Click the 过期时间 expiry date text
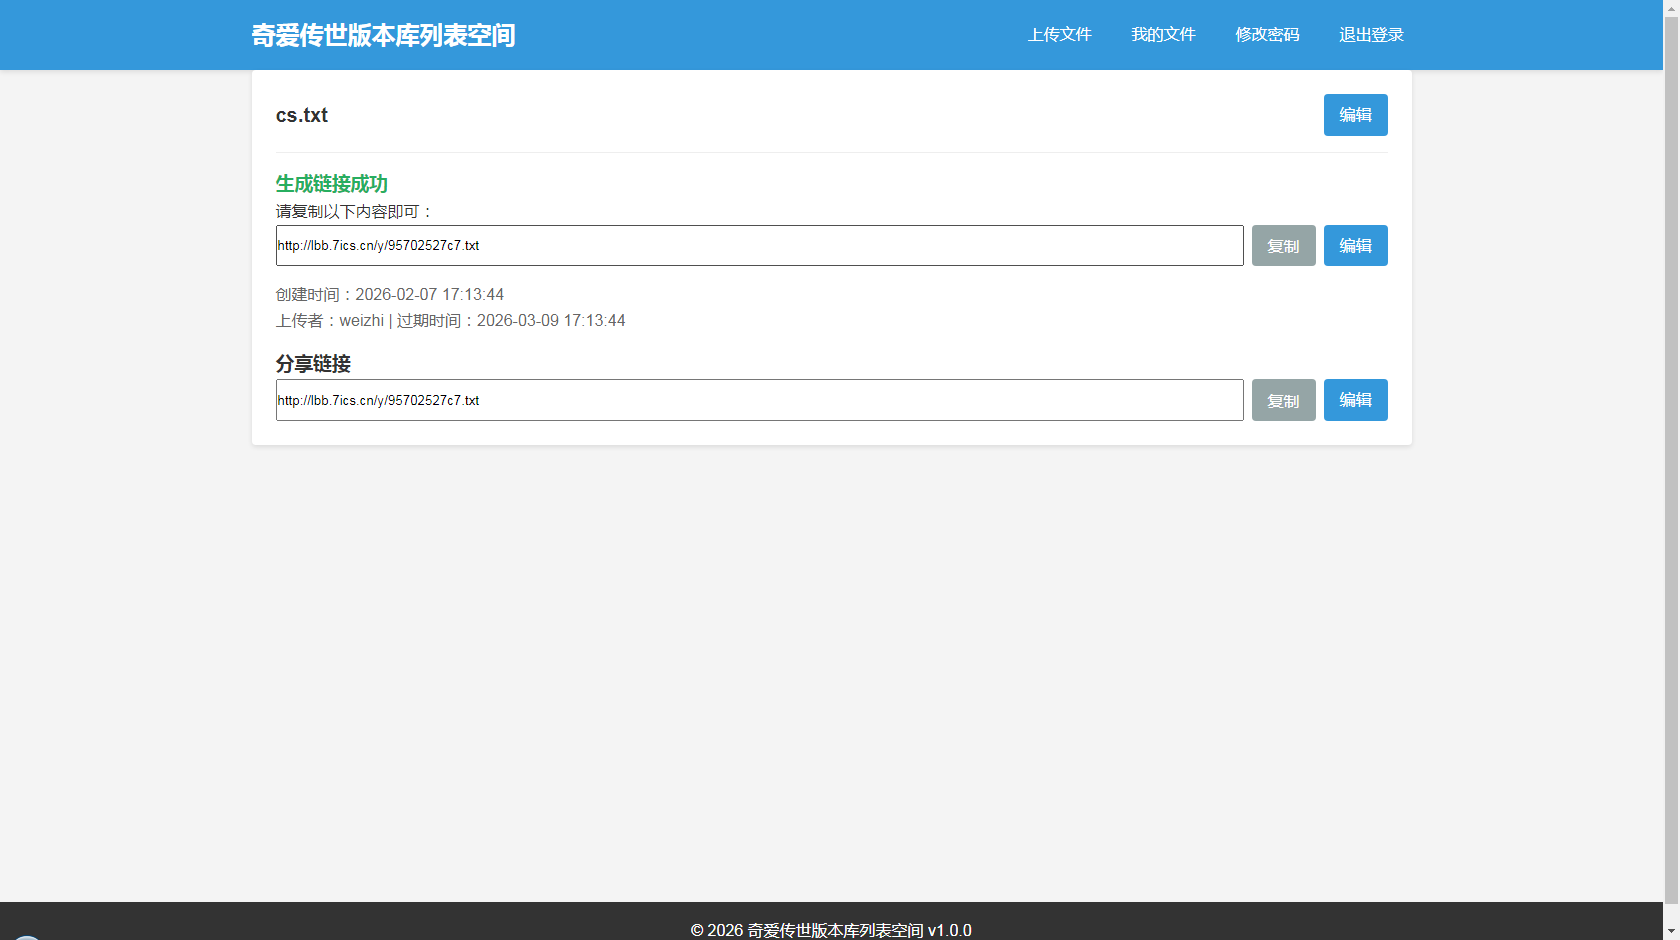The width and height of the screenshot is (1680, 940). [511, 321]
